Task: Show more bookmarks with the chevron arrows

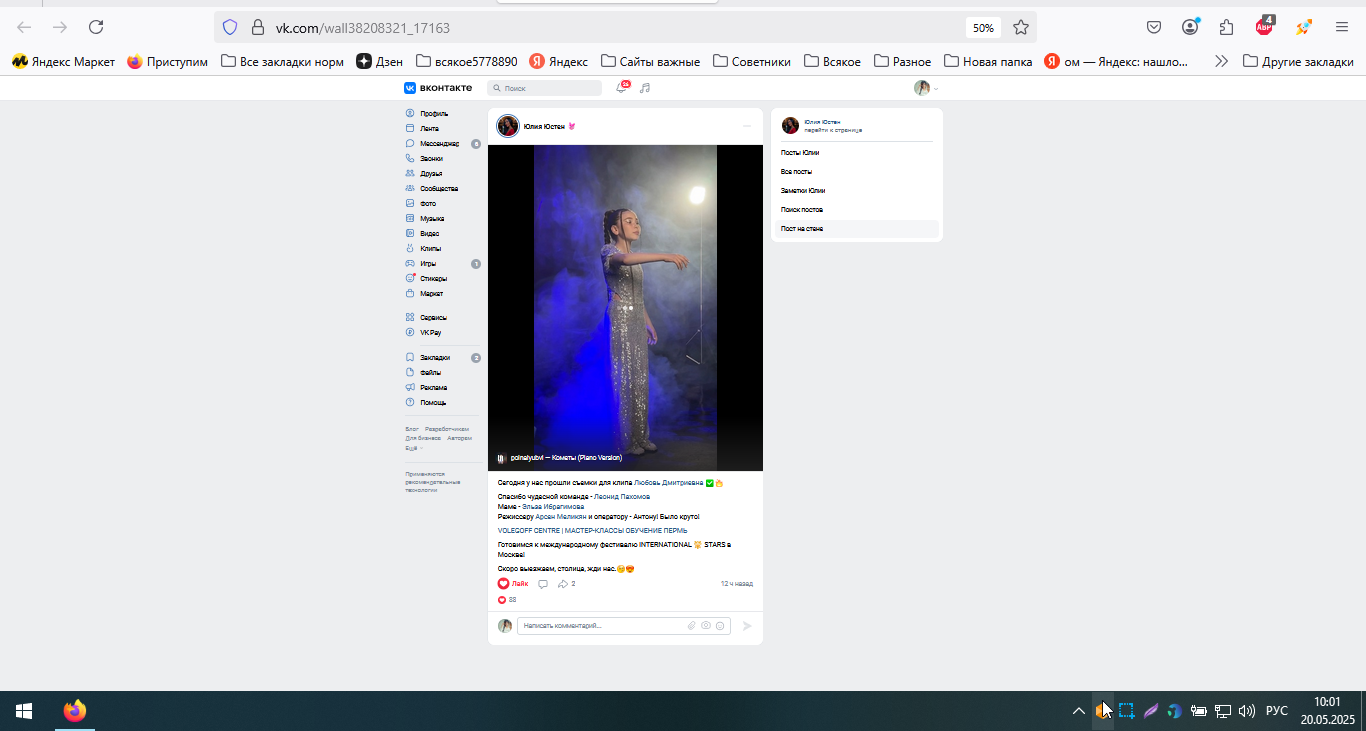Action: 1221,61
